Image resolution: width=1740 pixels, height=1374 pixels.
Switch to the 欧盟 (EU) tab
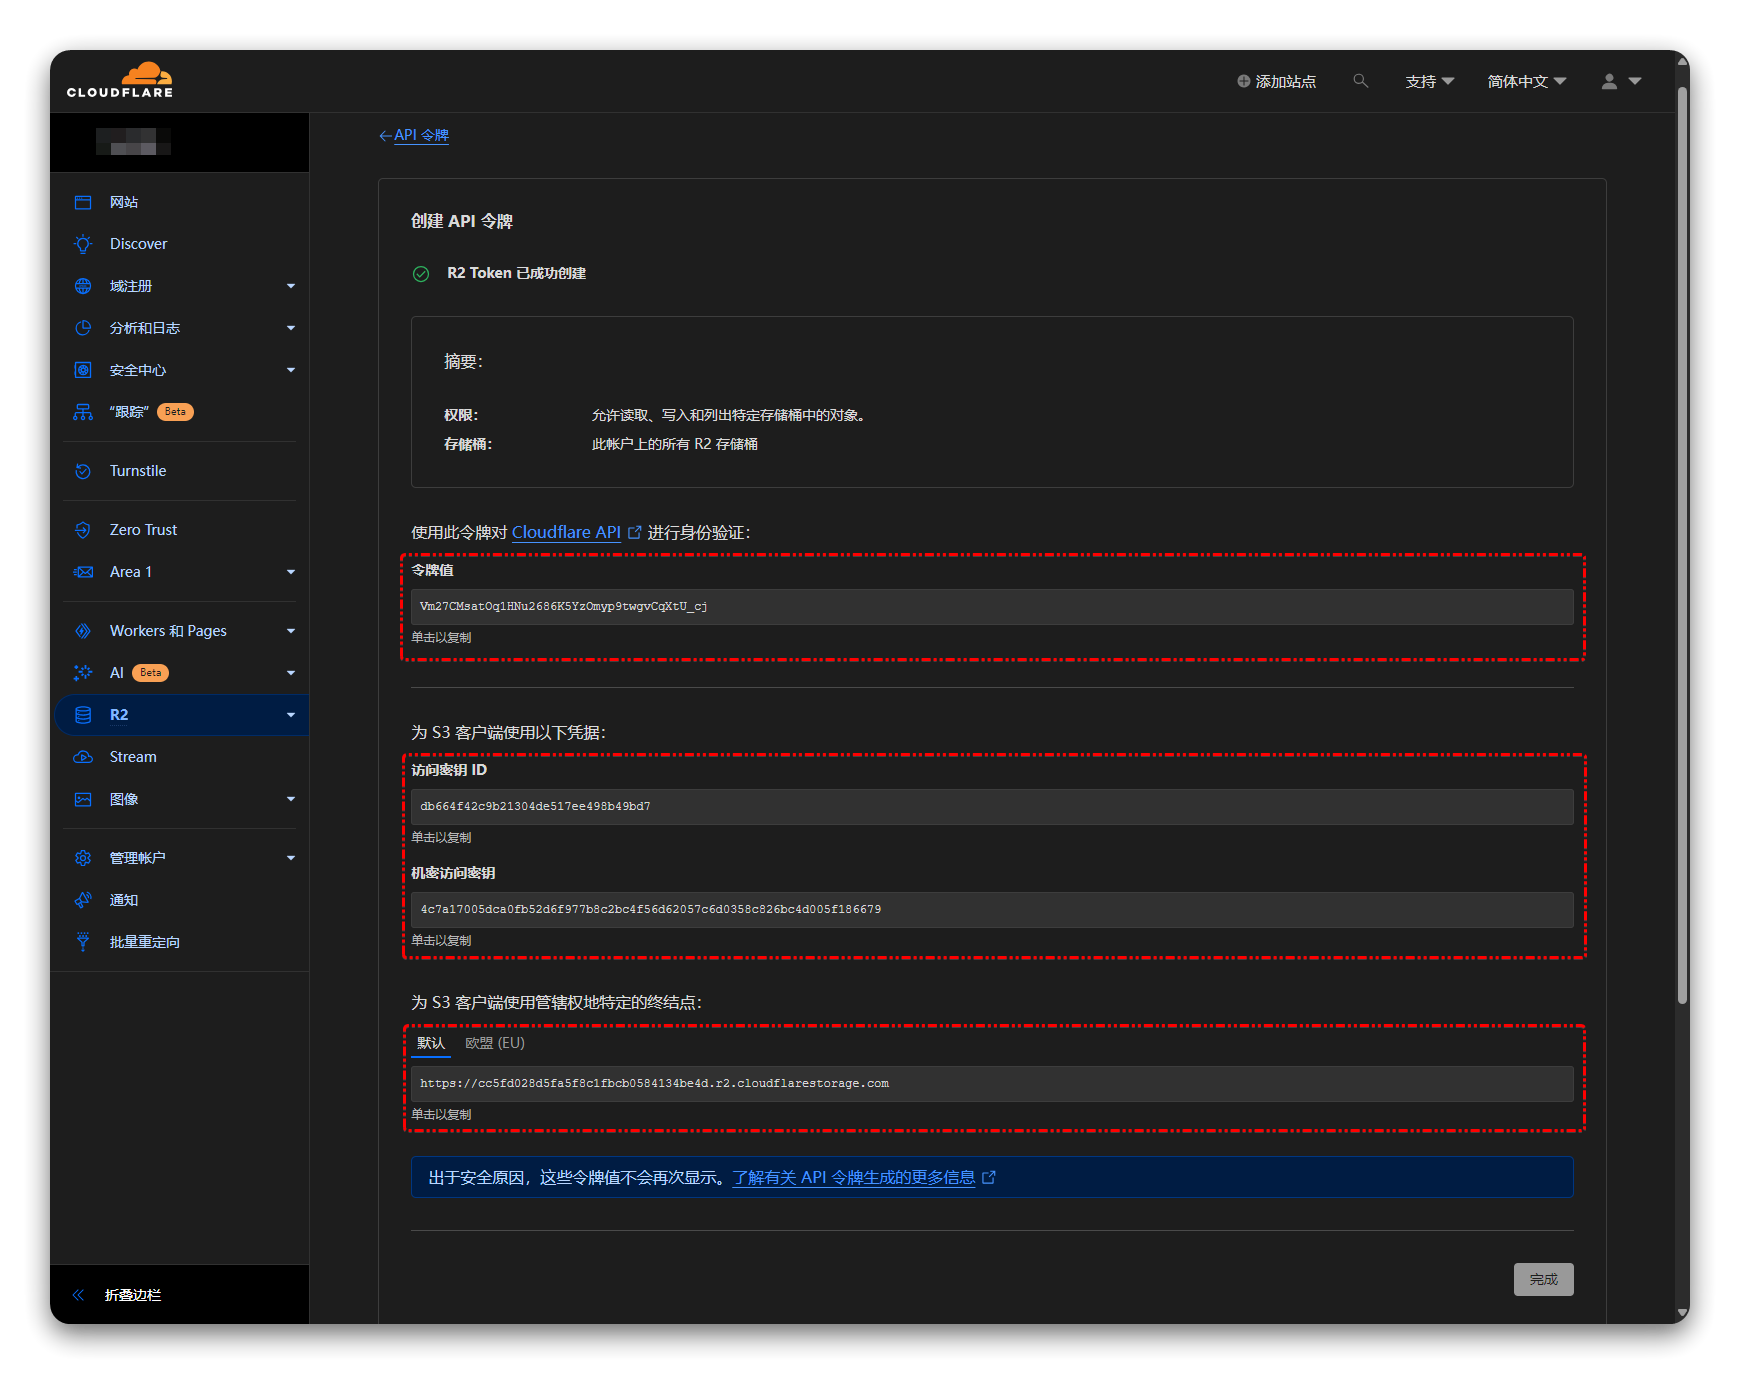(x=495, y=1043)
